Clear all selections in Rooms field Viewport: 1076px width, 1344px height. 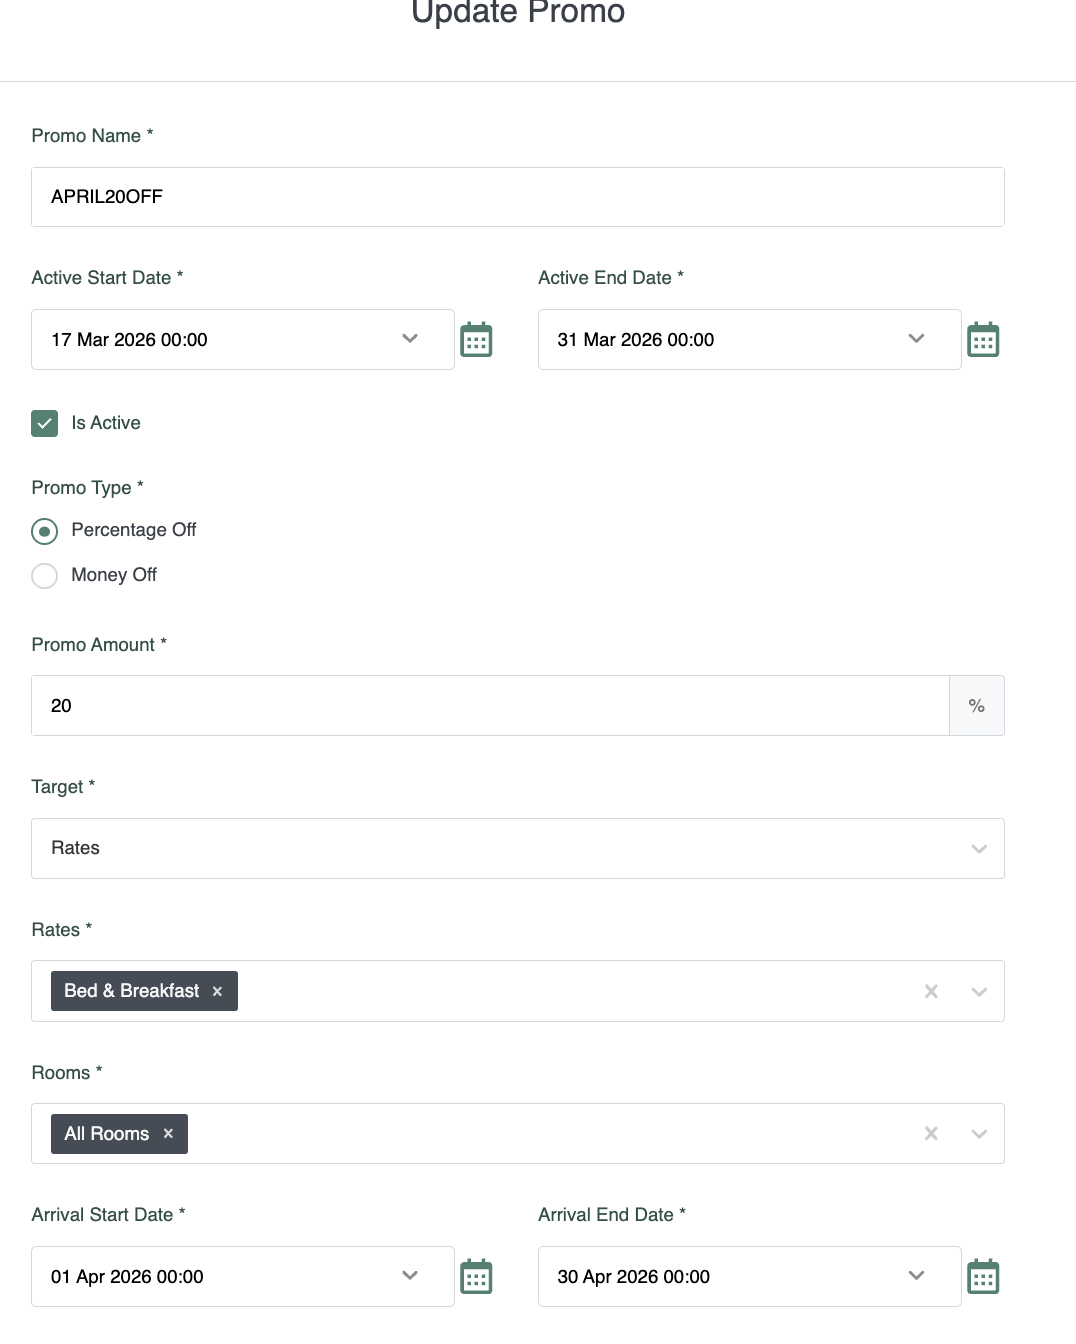pyautogui.click(x=931, y=1134)
